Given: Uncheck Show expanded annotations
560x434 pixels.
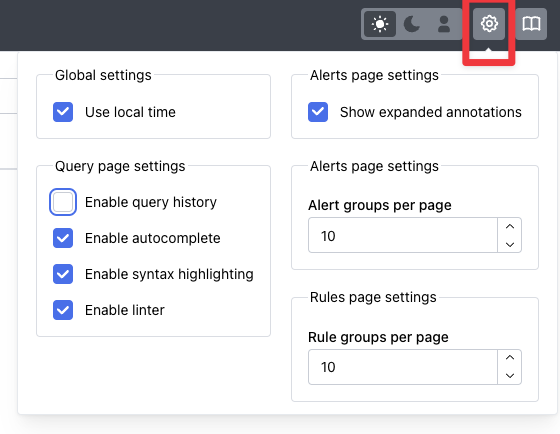Looking at the screenshot, I should (x=318, y=112).
